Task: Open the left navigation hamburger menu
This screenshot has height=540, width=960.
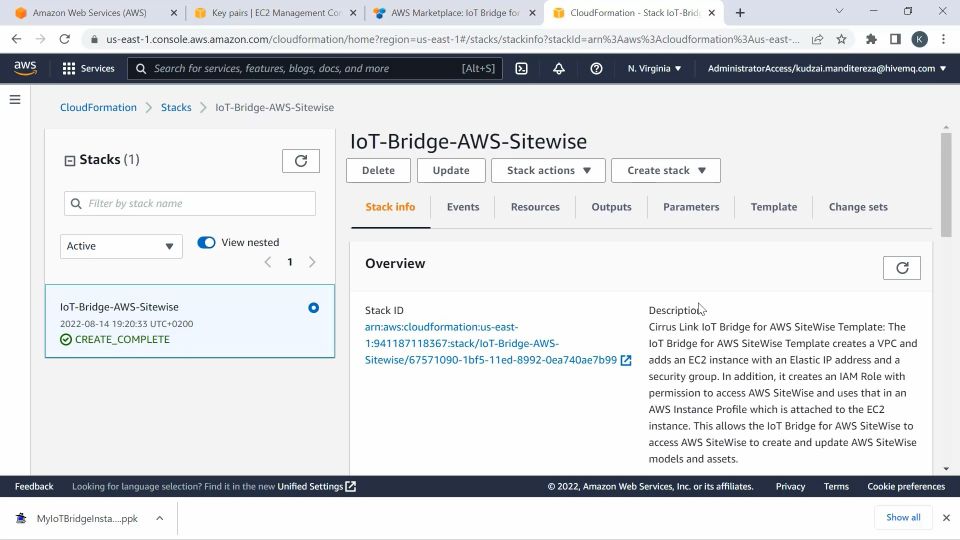Action: click(x=15, y=99)
